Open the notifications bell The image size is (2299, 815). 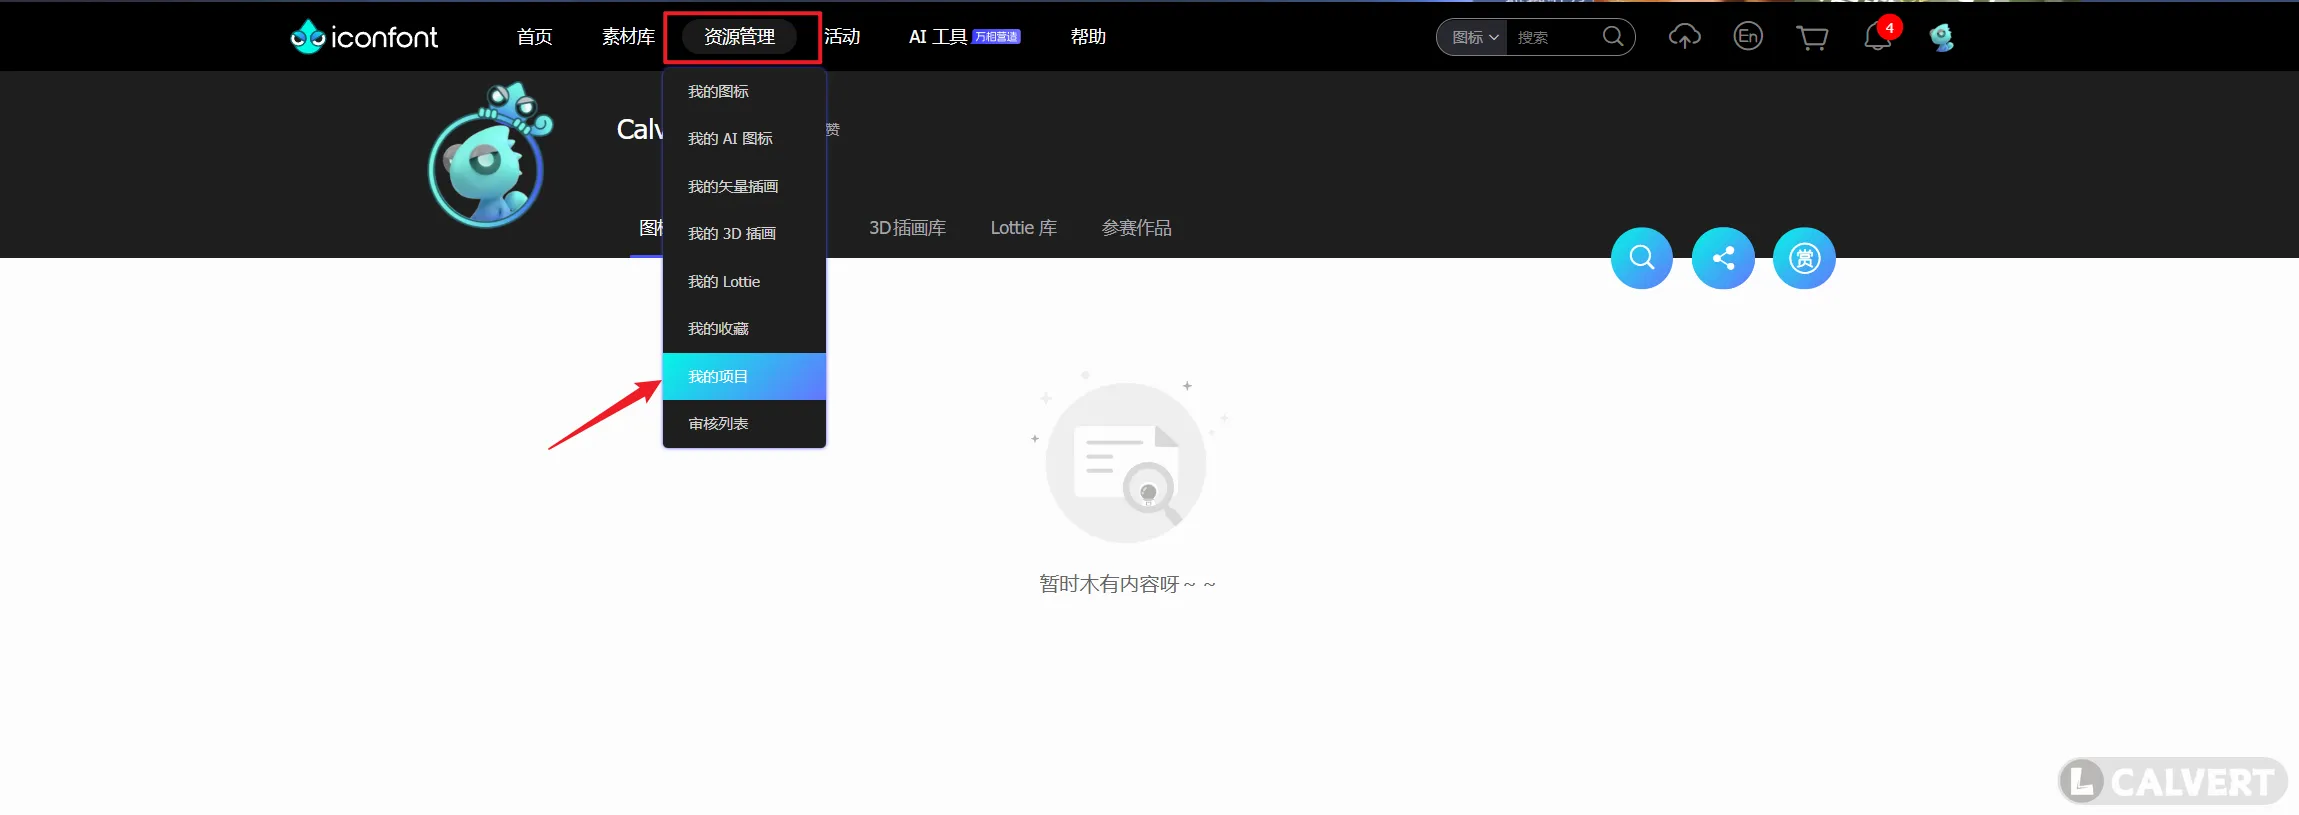pos(1877,37)
